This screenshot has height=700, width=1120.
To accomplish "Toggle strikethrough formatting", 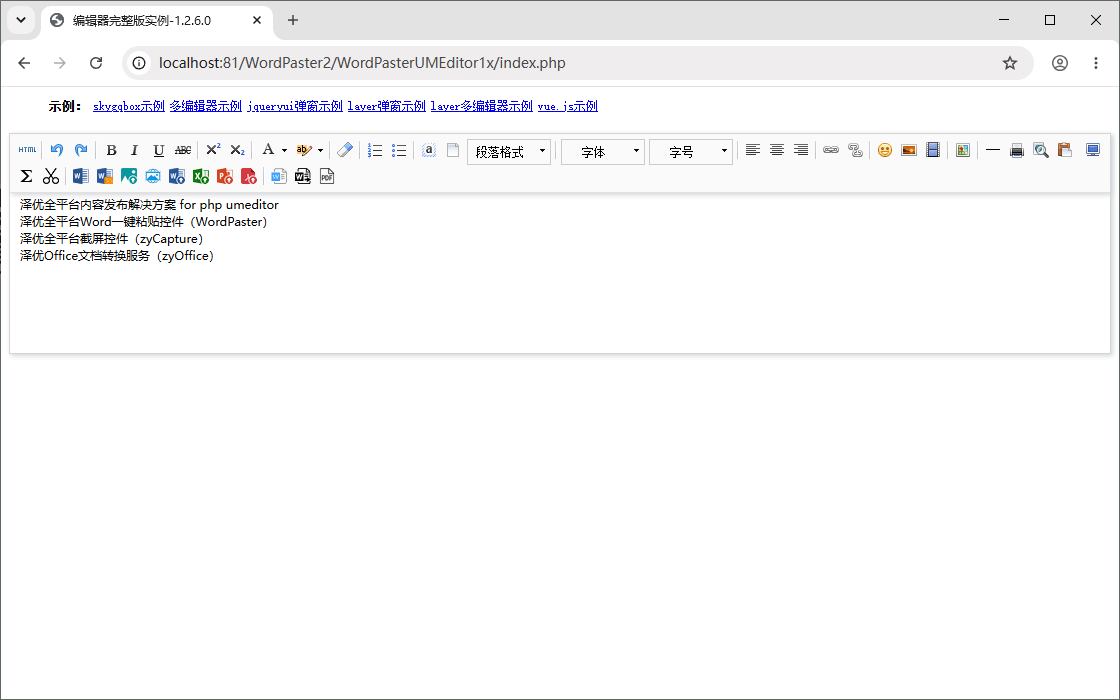I will [x=183, y=150].
